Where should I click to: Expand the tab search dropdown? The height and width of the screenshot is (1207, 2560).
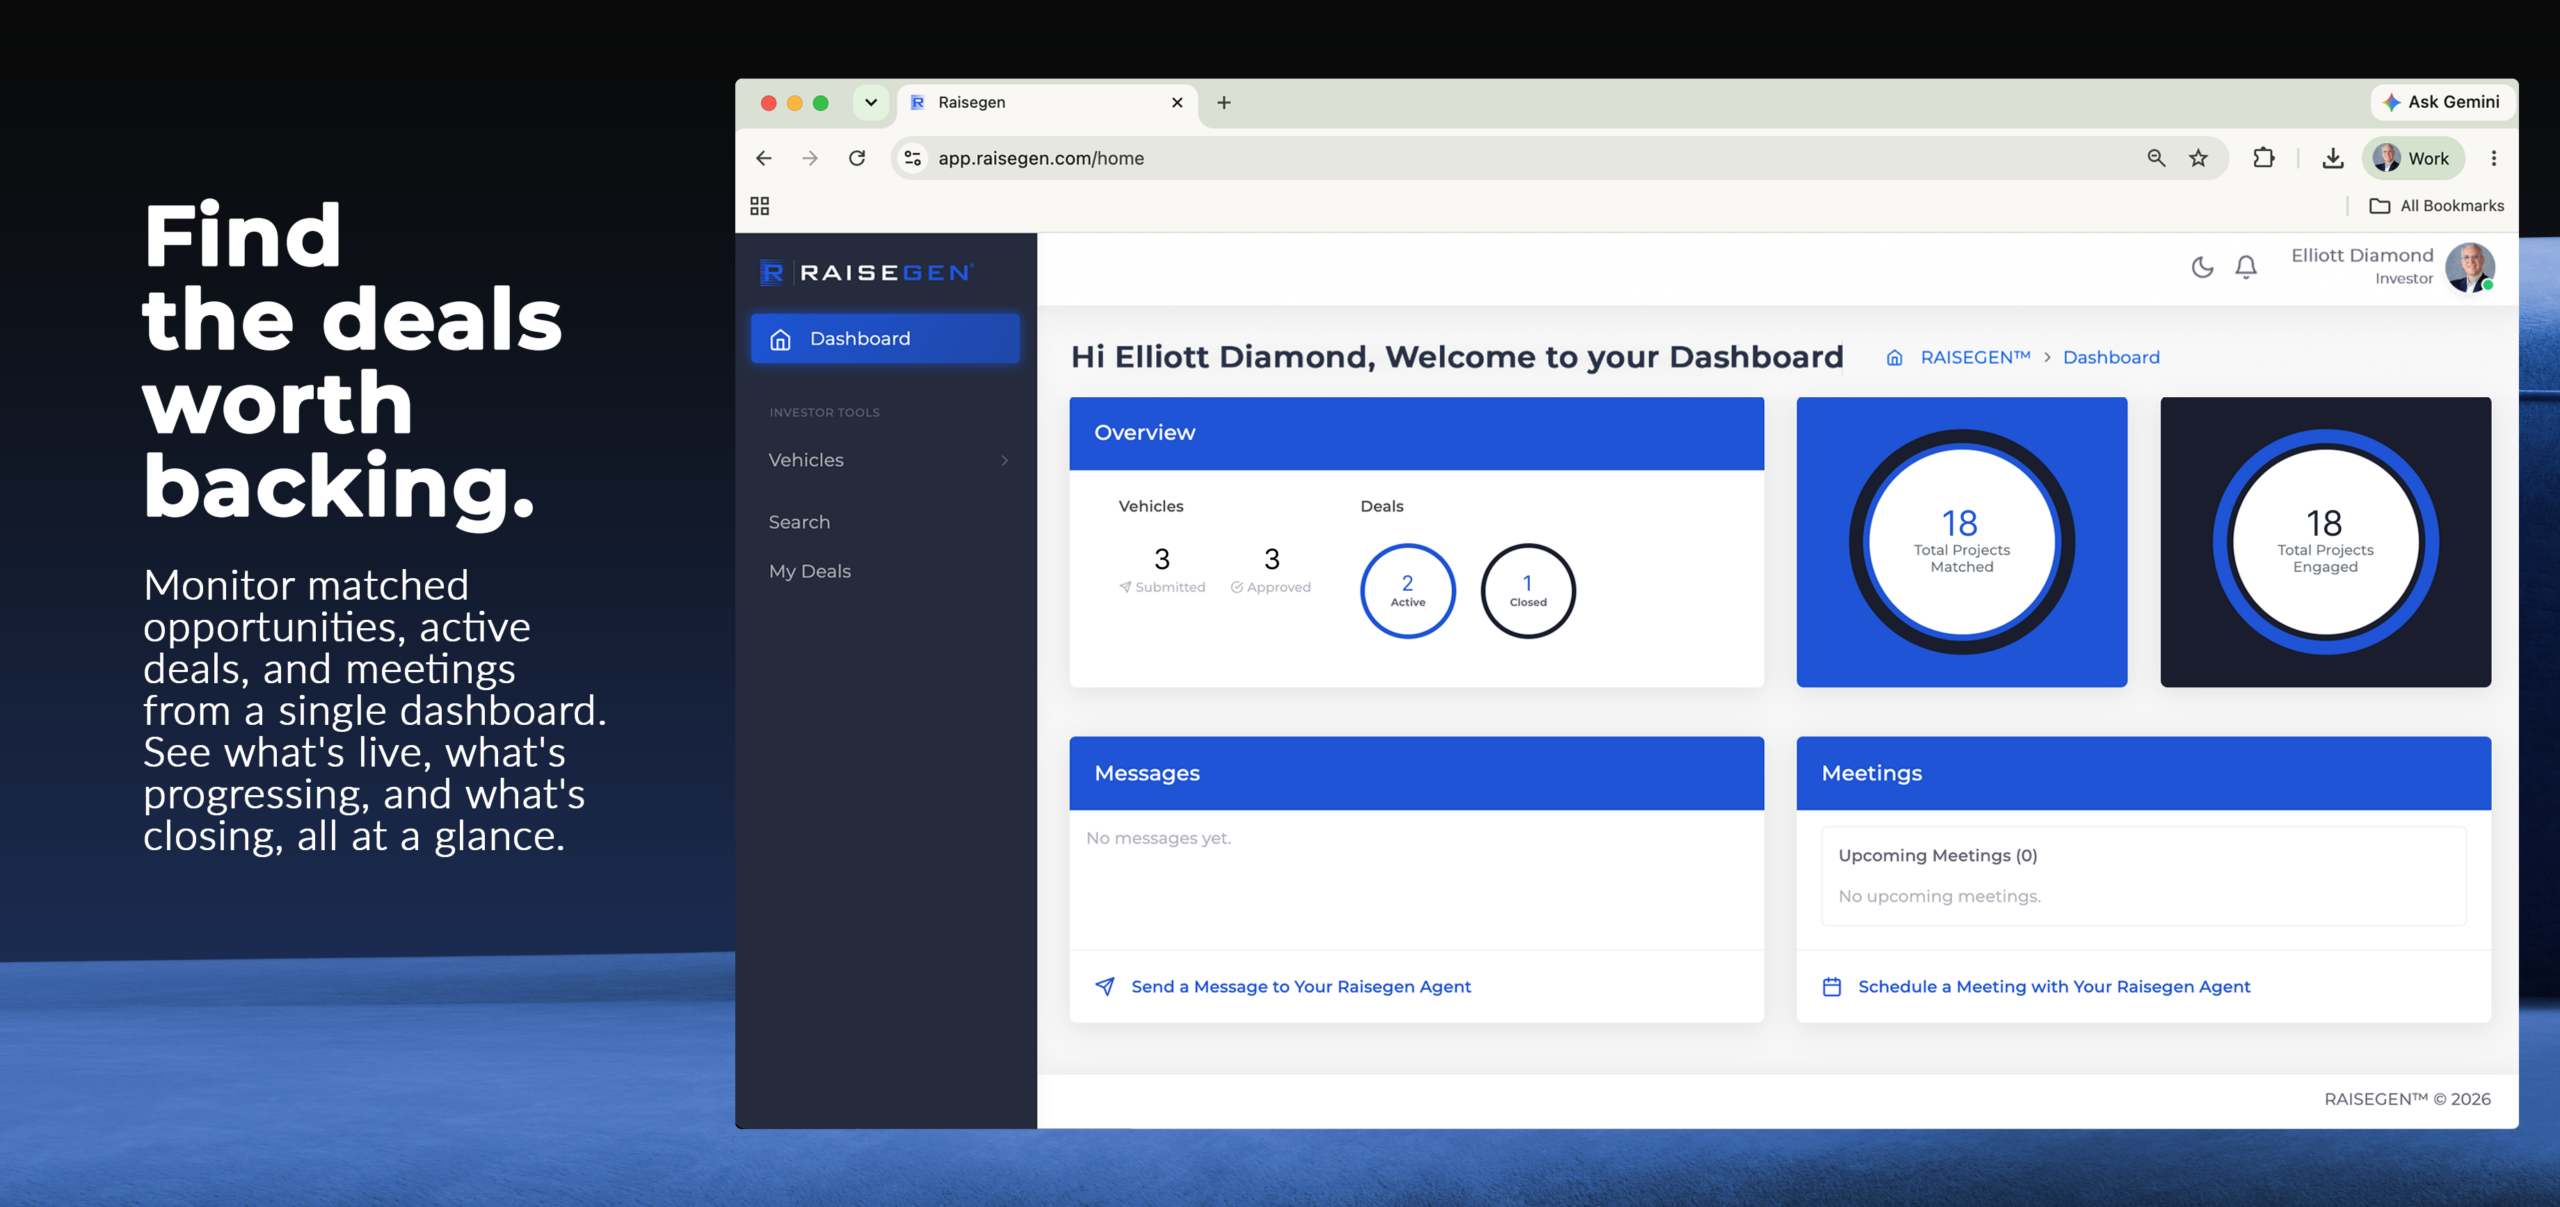click(871, 102)
